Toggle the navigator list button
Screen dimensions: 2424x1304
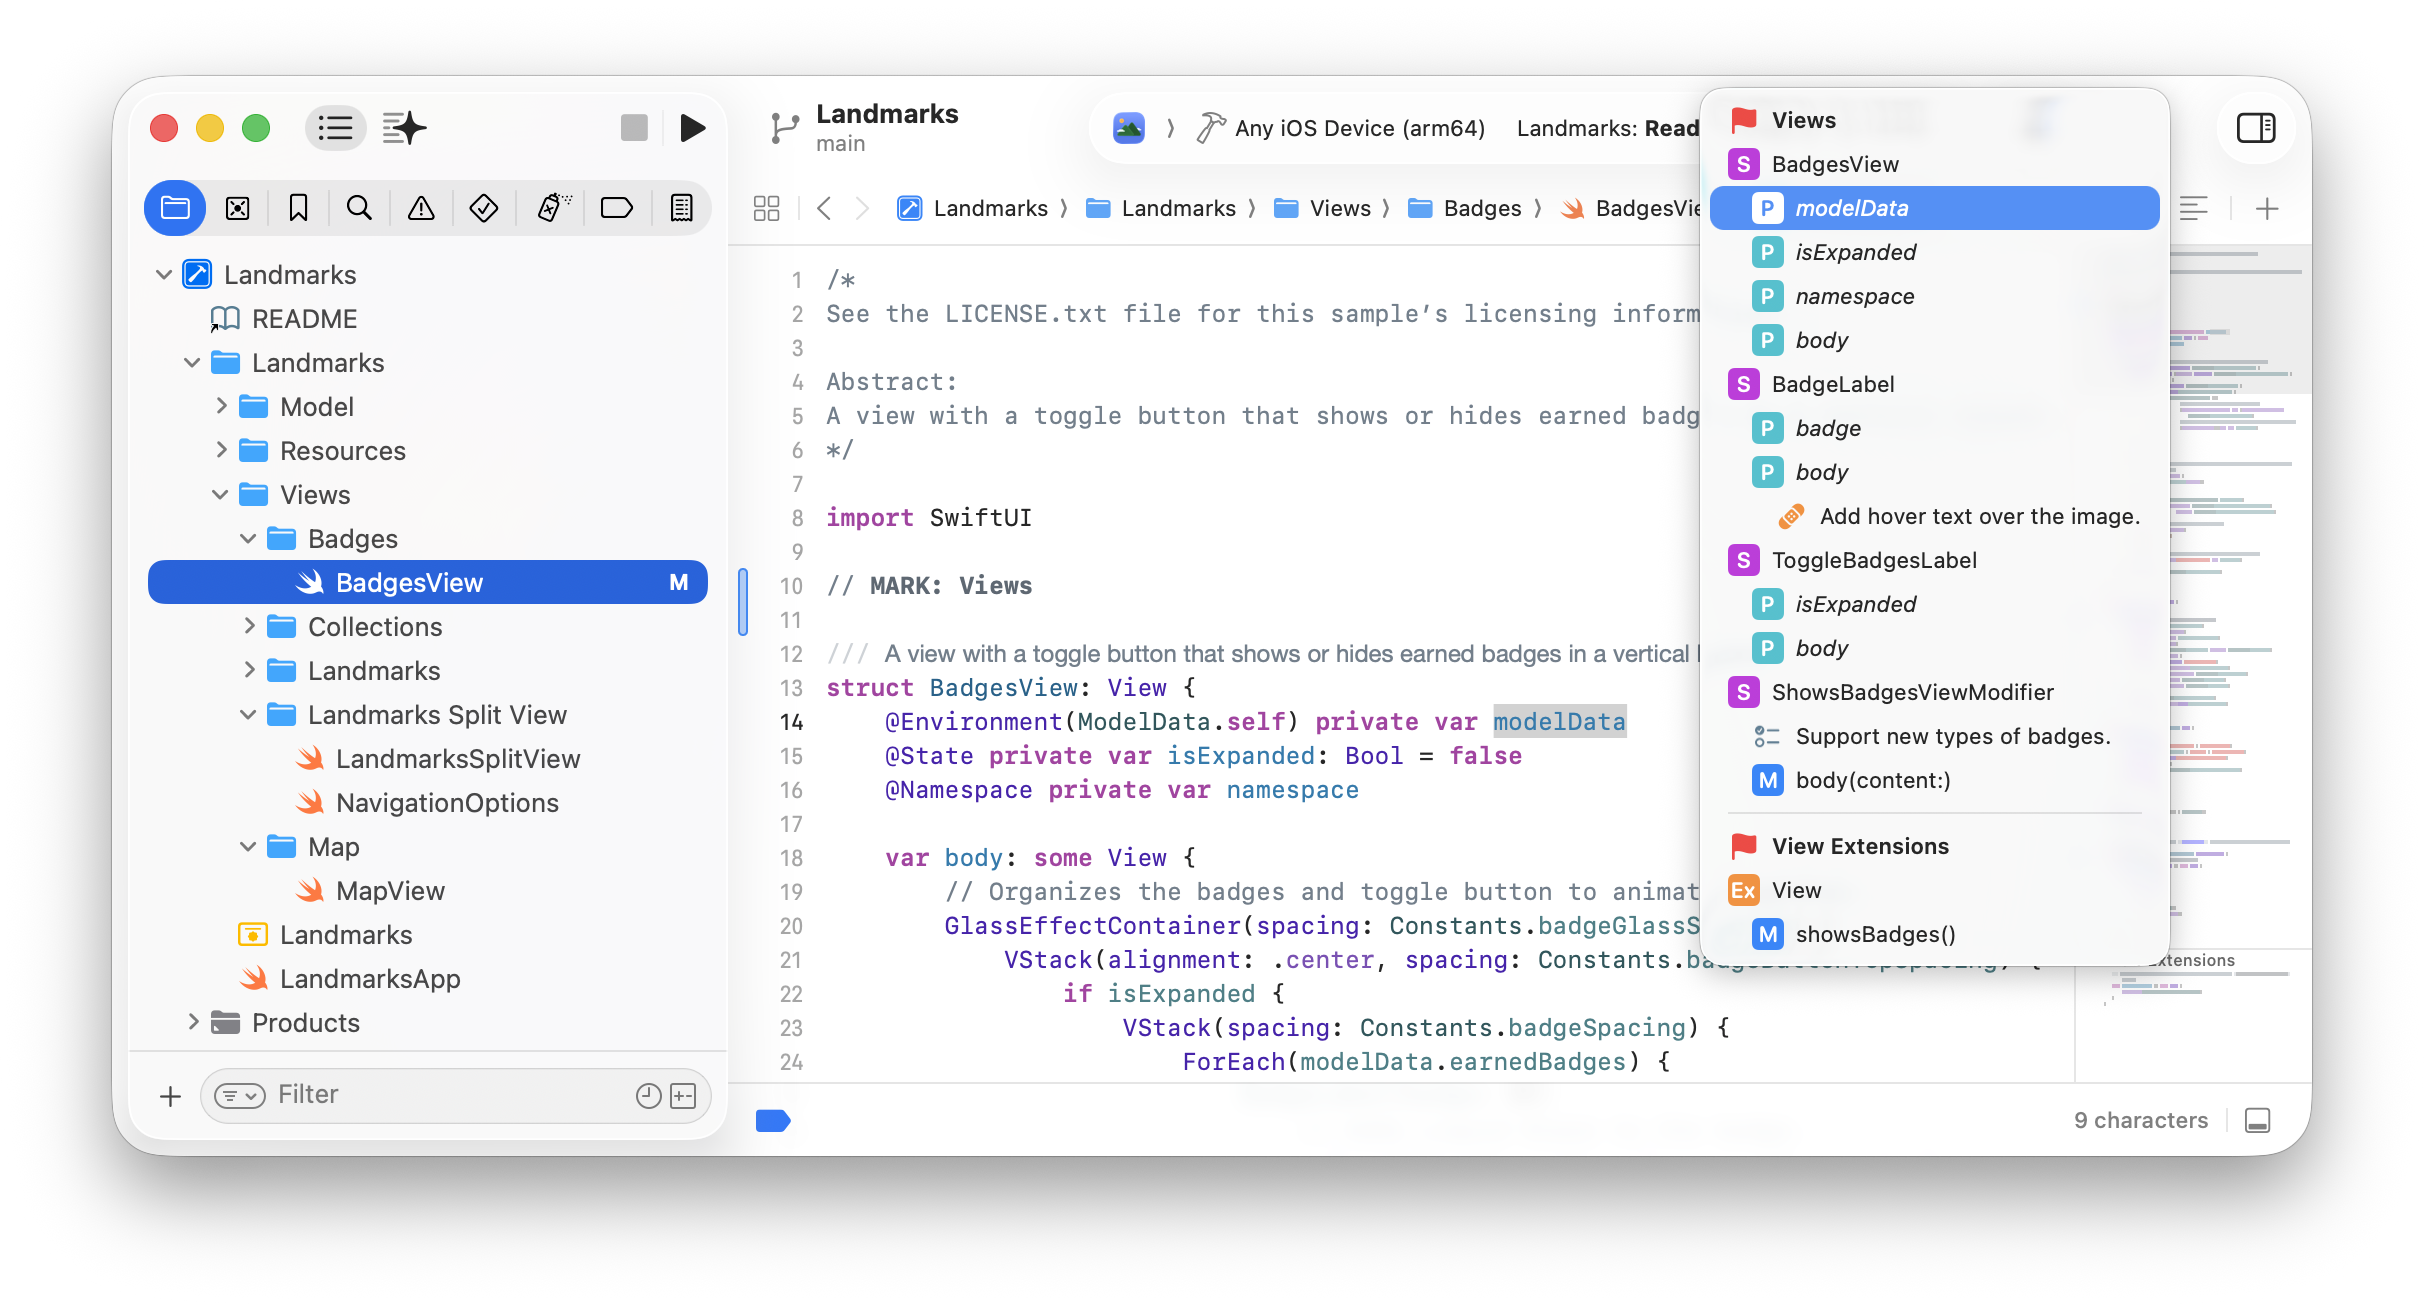[335, 128]
